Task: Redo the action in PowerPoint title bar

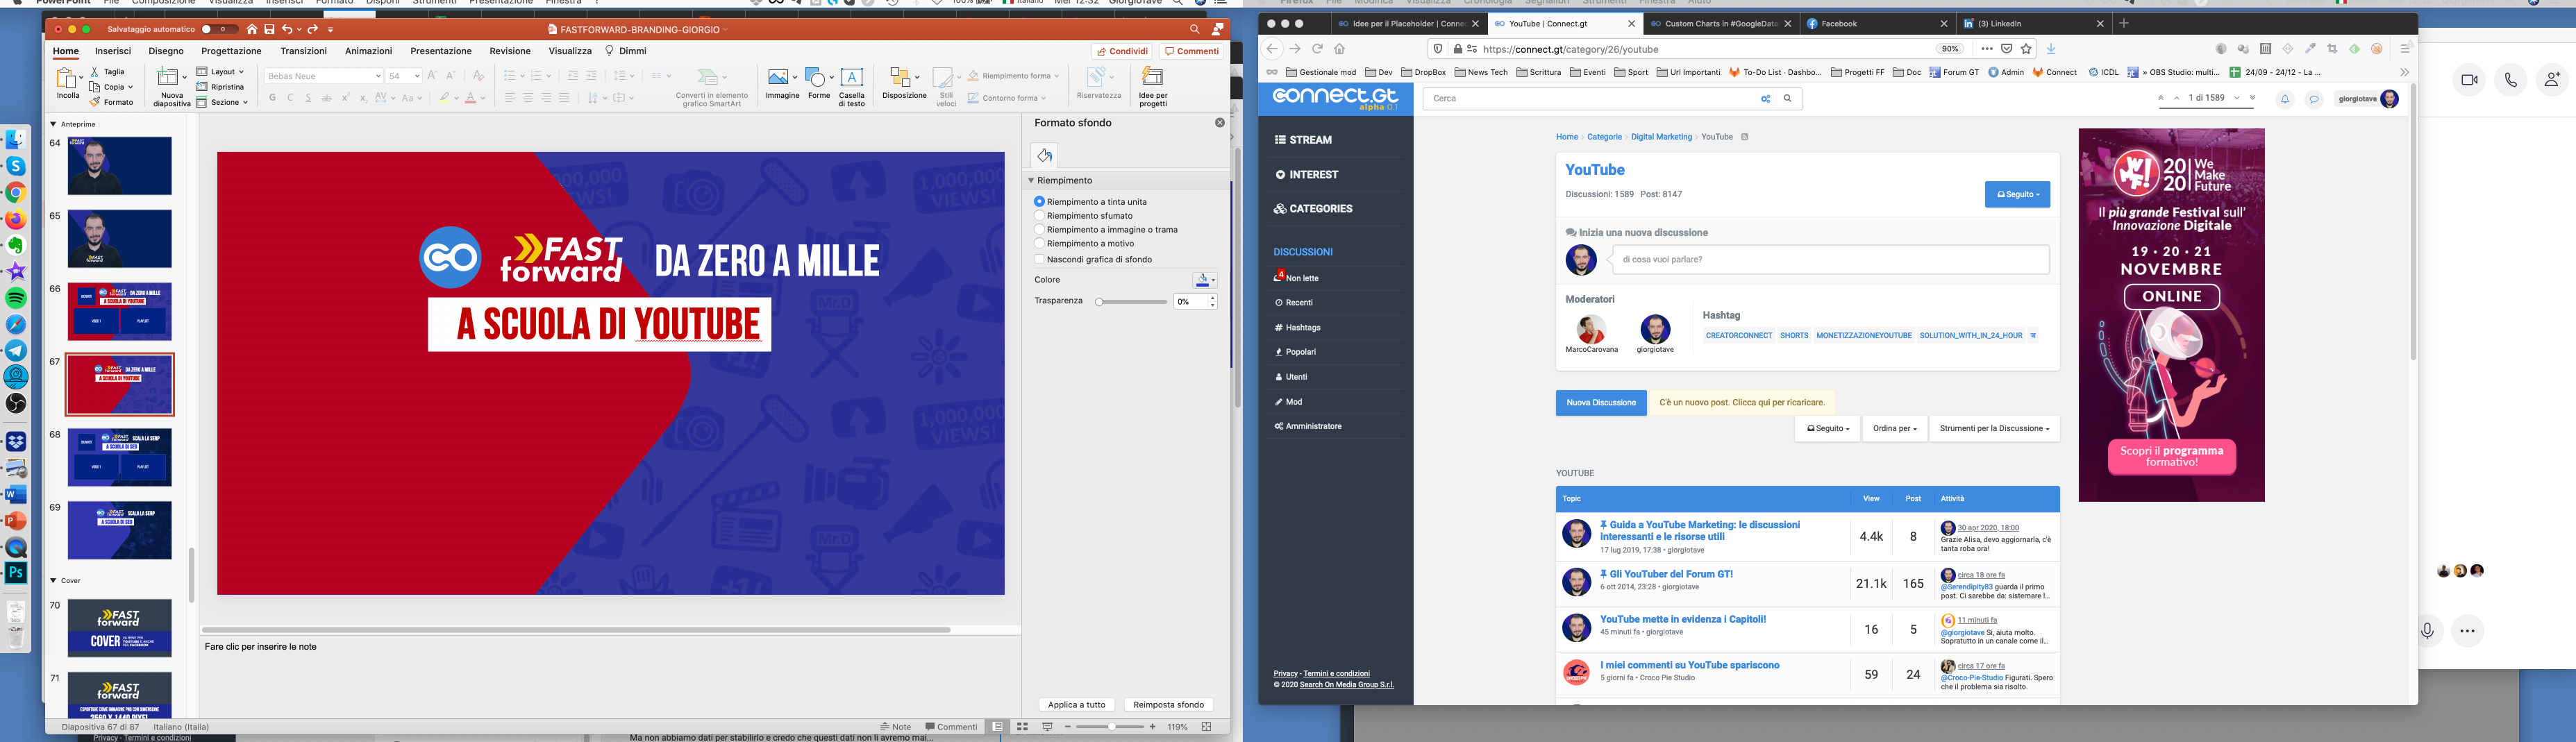Action: click(x=312, y=30)
